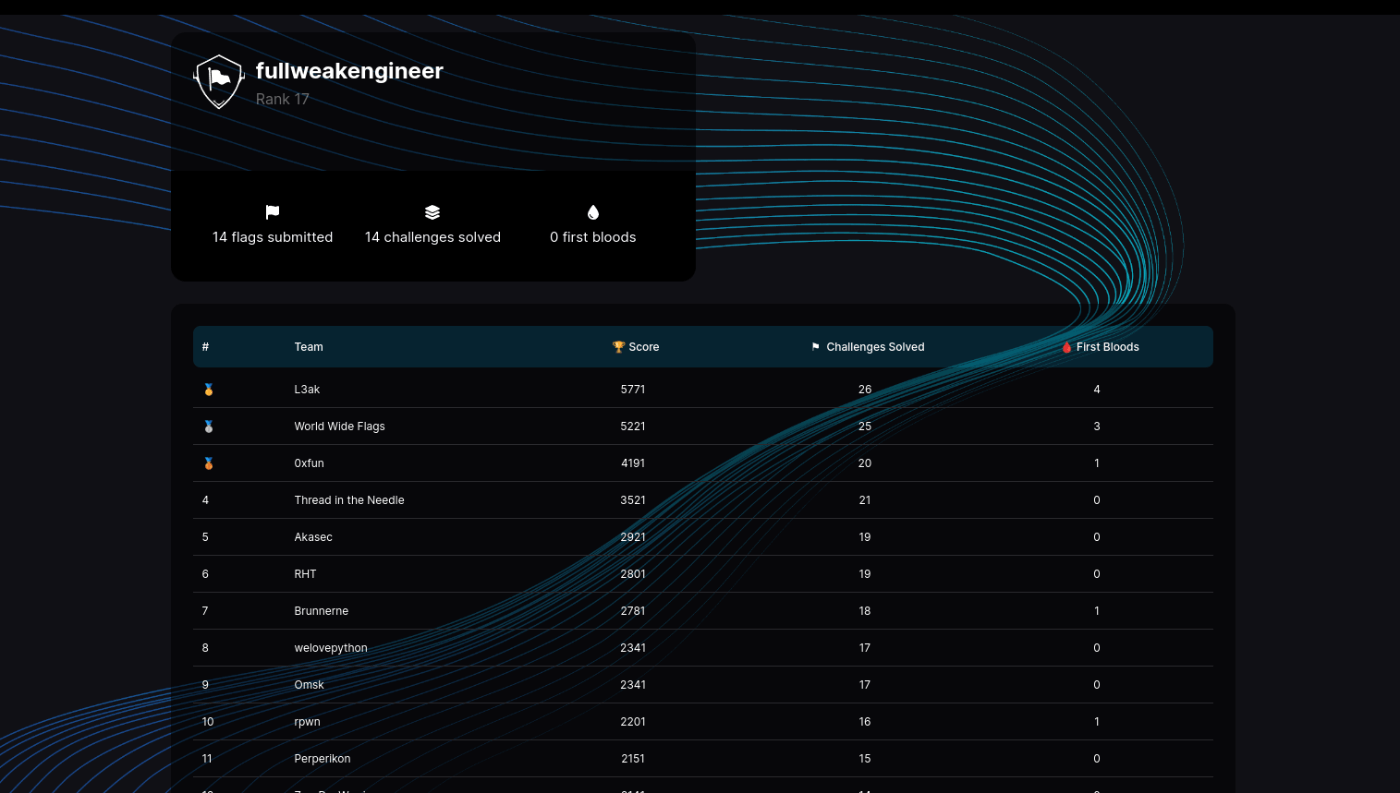Click the fullweakengineer team name heading
Screen dimensions: 1400x793
349,71
